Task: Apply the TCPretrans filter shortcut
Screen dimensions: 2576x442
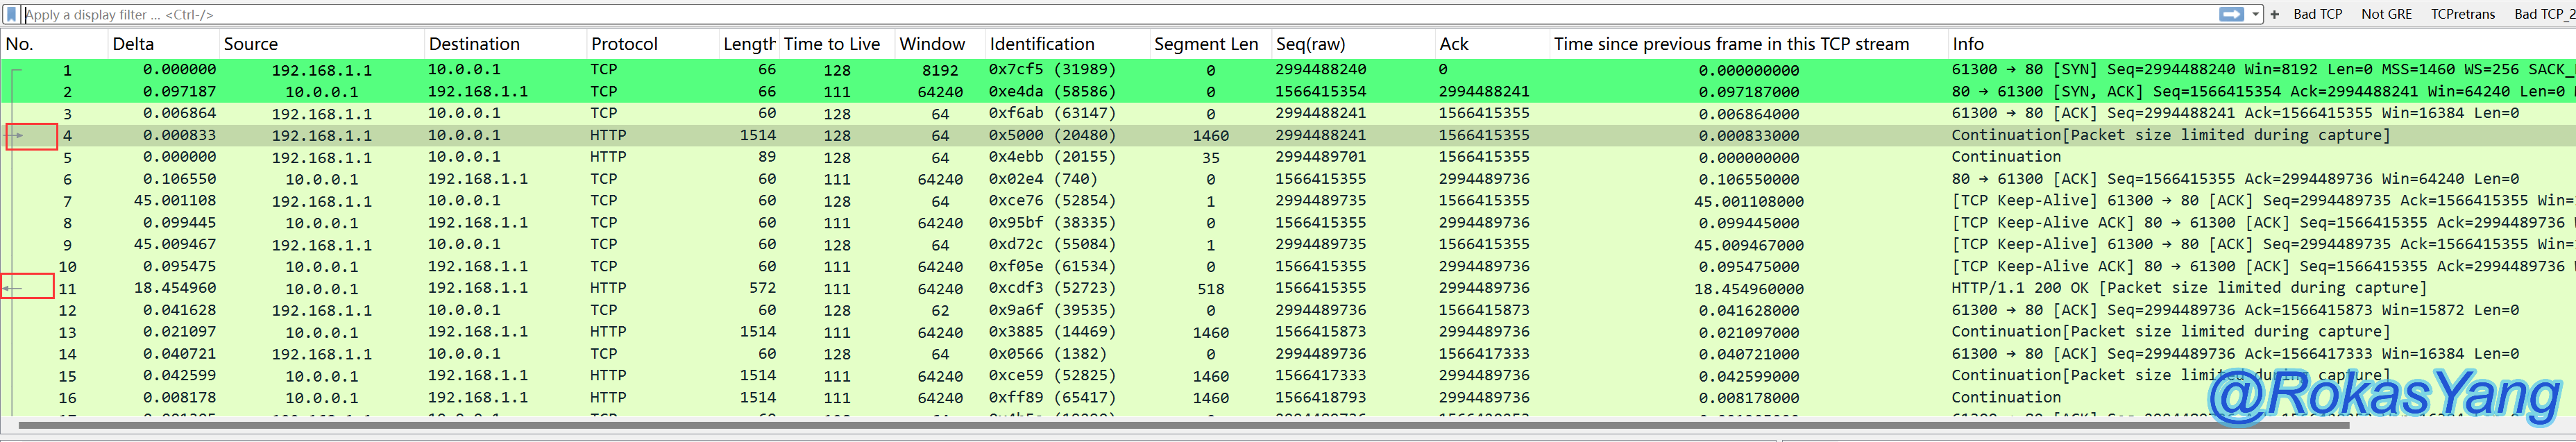Action: click(2462, 14)
